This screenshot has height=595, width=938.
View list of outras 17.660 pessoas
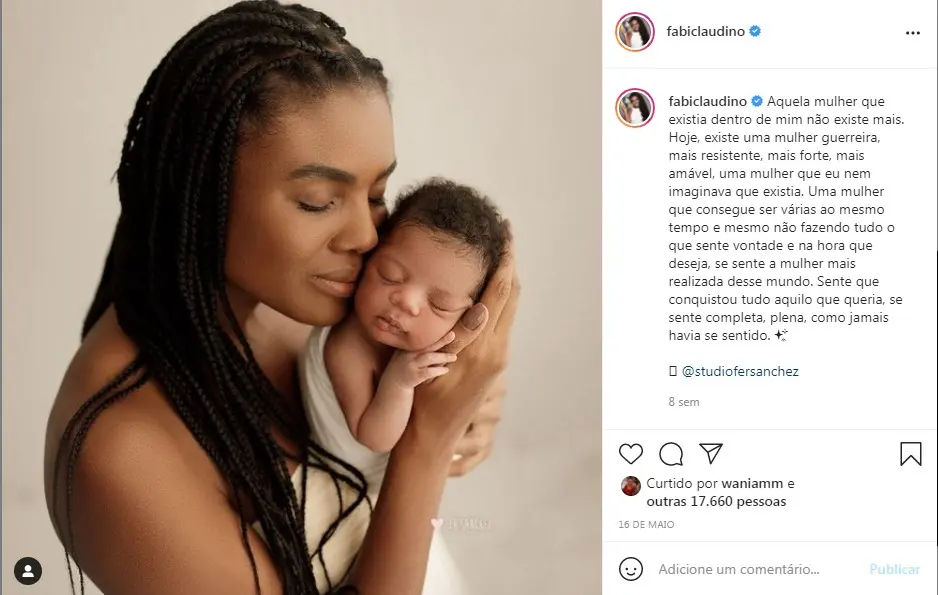(x=716, y=501)
